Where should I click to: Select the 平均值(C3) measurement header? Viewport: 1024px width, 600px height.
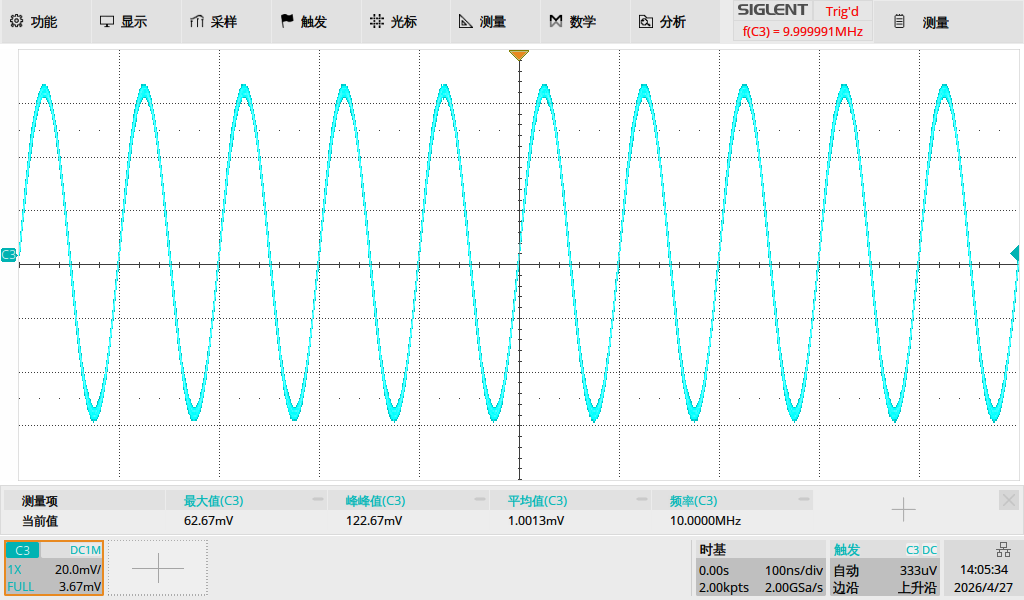pyautogui.click(x=537, y=501)
